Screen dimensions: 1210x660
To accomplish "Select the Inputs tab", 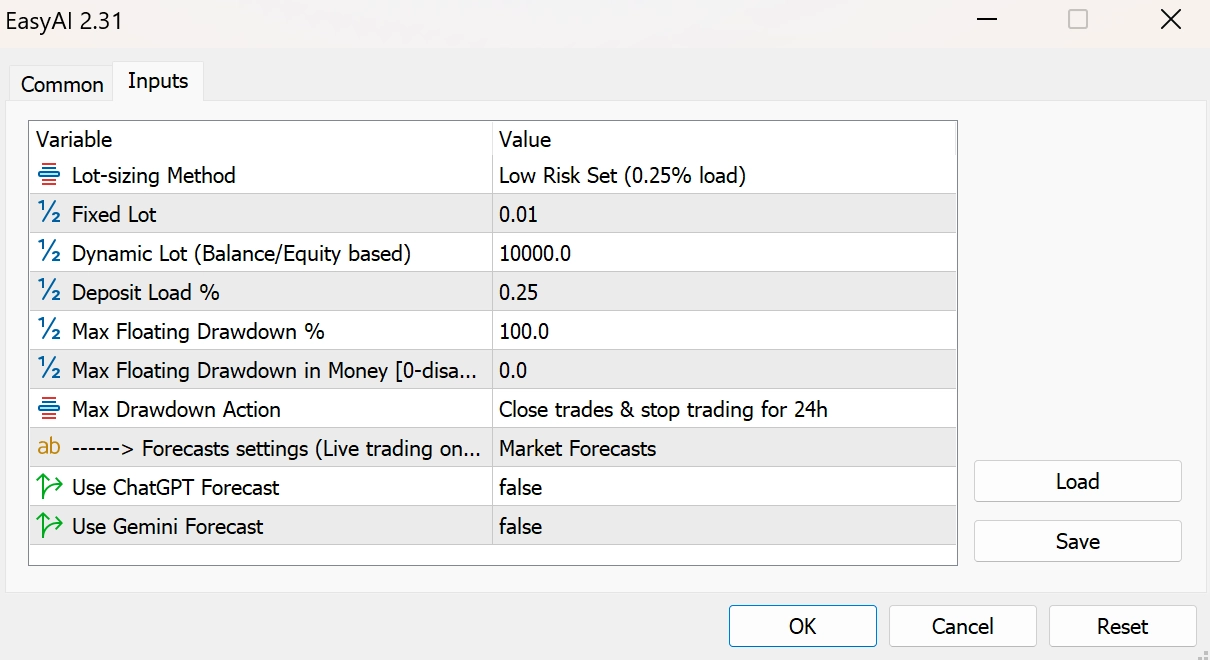I will pos(158,82).
